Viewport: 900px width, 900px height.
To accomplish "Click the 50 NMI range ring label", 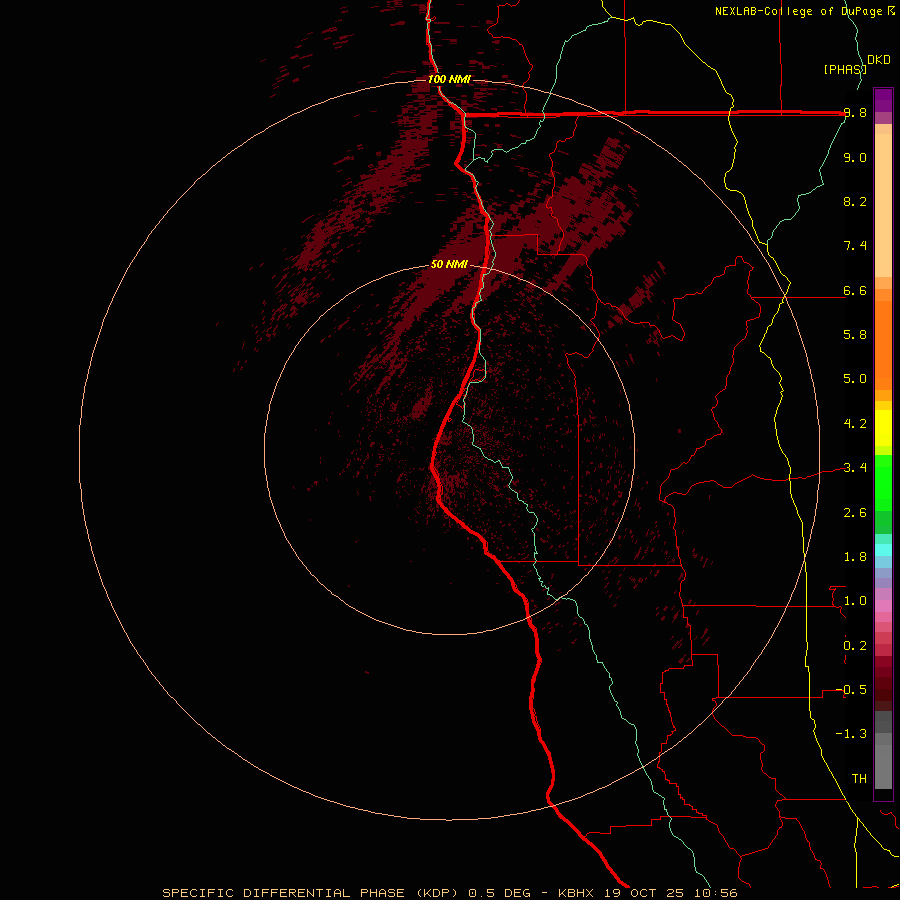I will [x=449, y=264].
